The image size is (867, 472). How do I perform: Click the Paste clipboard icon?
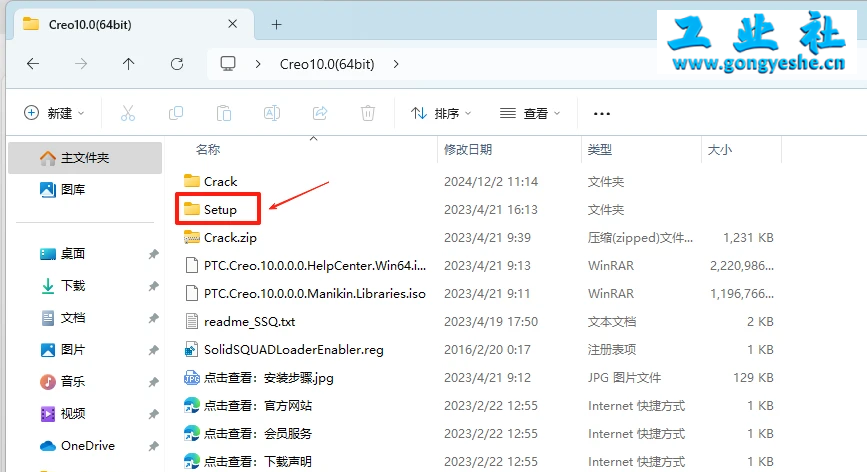(x=224, y=113)
